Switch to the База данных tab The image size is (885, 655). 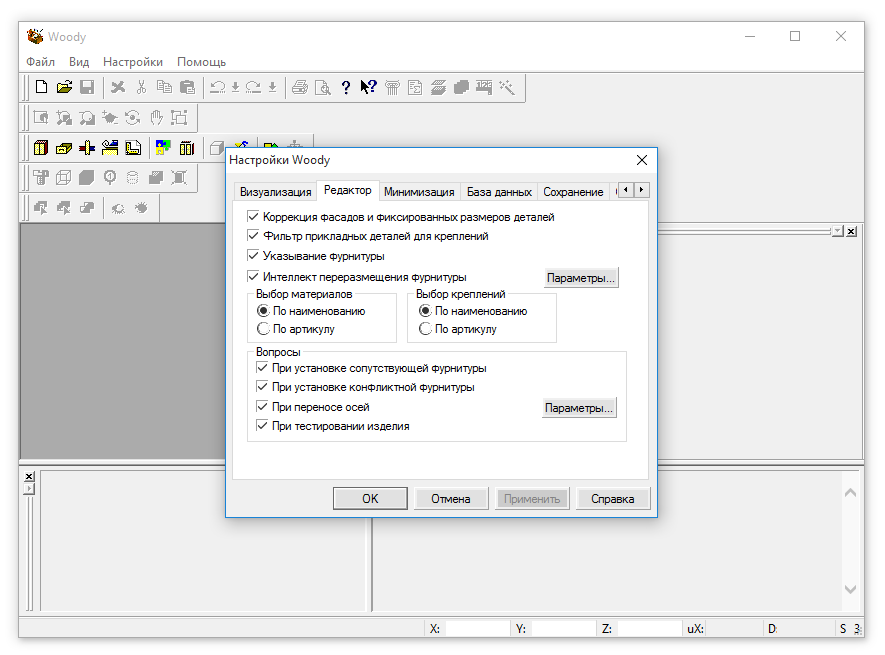click(499, 192)
